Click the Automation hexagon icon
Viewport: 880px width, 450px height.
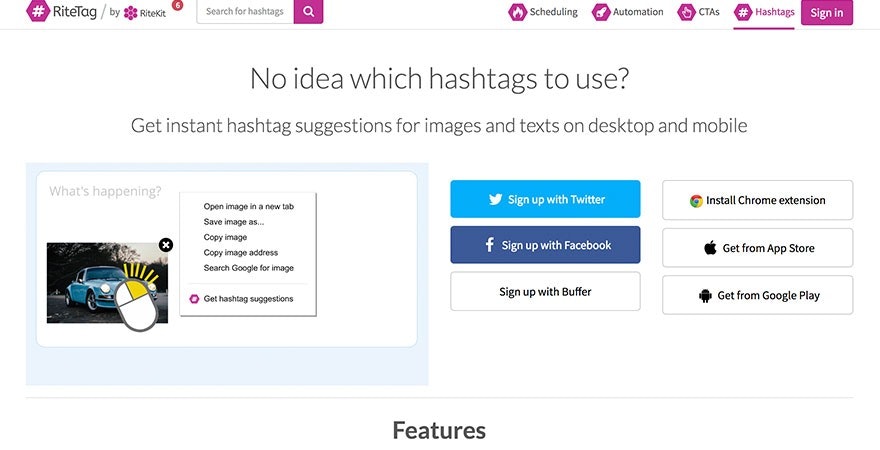(601, 13)
